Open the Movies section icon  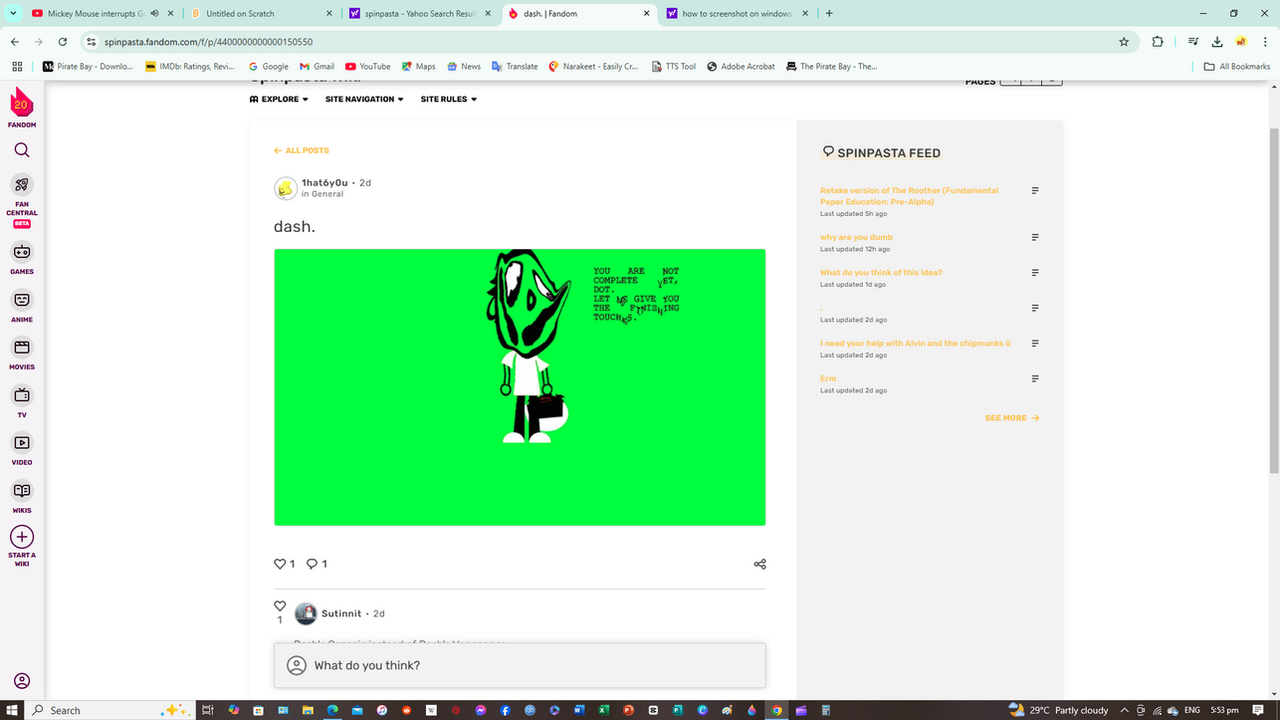[x=22, y=347]
